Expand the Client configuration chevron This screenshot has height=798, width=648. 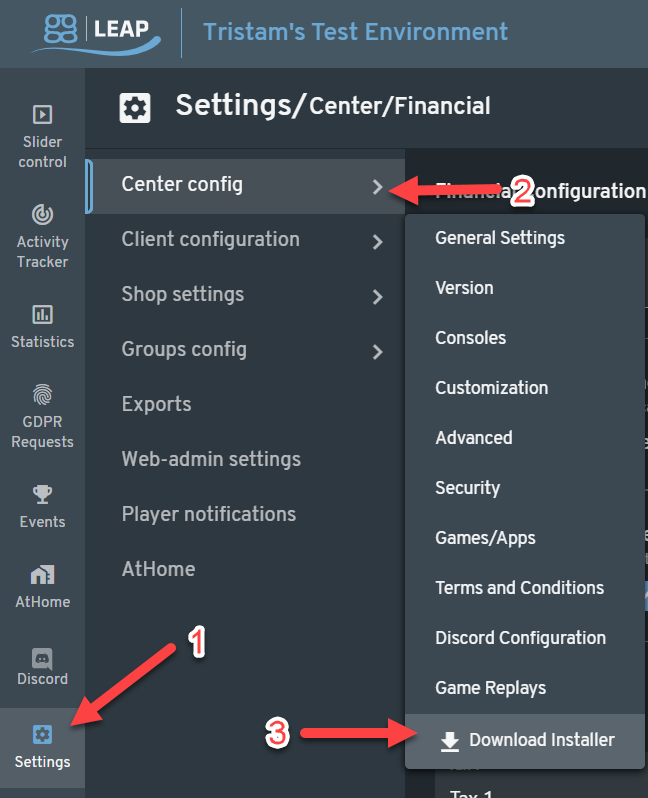(377, 242)
